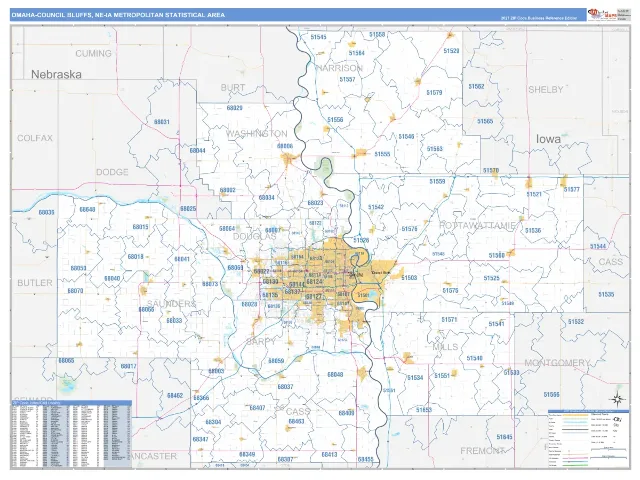Screen dimensions: 640x480
Task: Open the ZIP code index table
Action: (x=71, y=434)
